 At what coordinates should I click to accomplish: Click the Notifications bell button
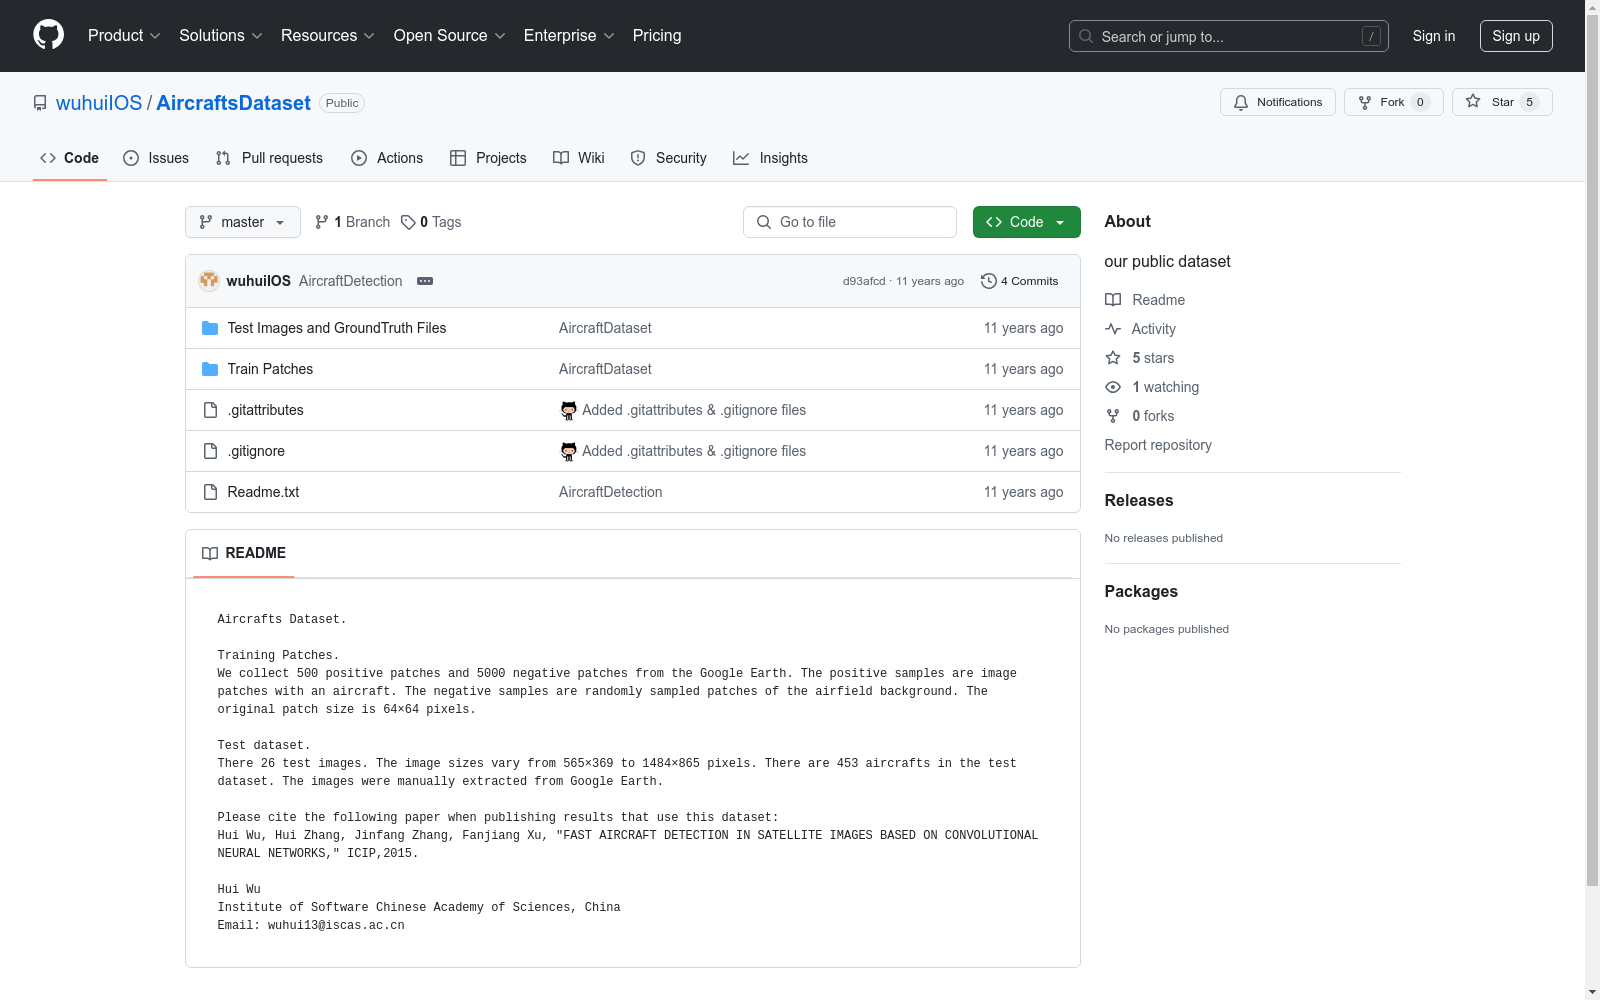[x=1277, y=102]
